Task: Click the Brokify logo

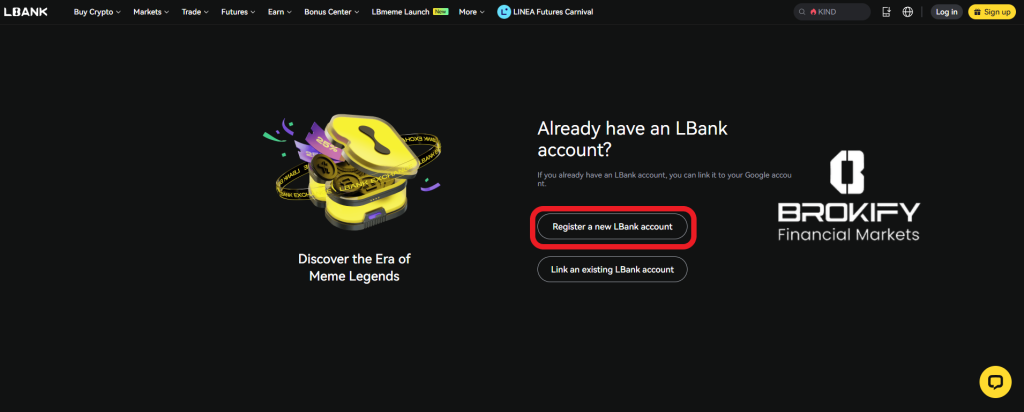Action: click(x=848, y=196)
